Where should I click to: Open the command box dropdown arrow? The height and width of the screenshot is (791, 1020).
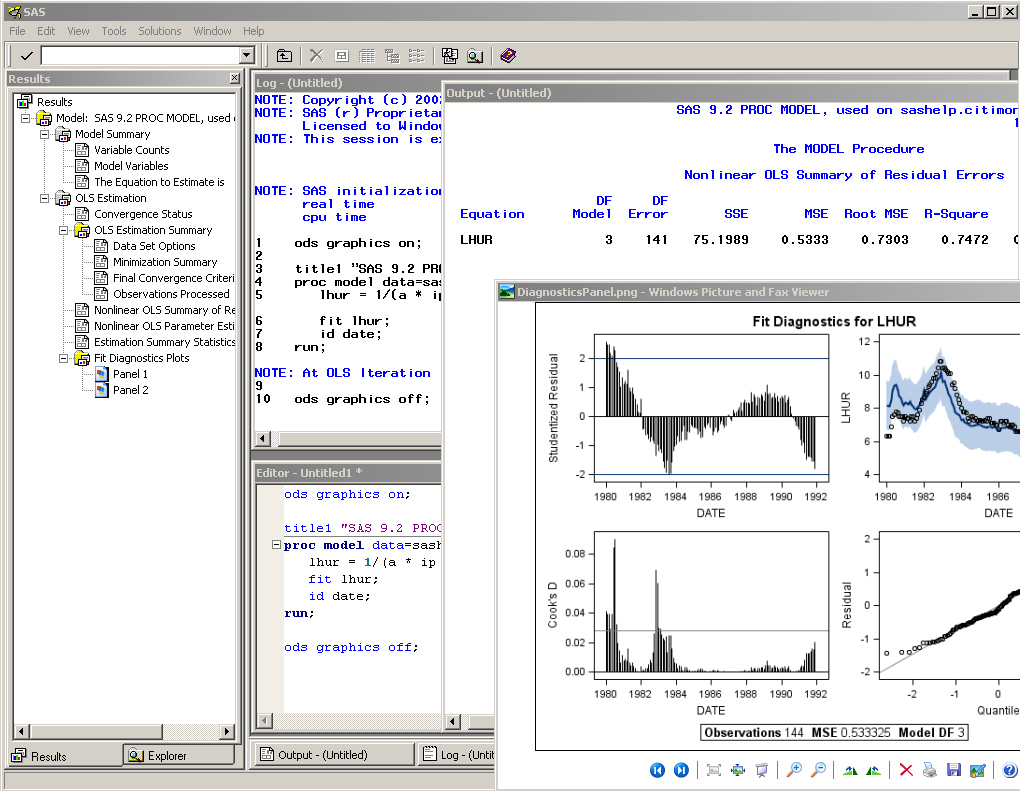[x=247, y=56]
